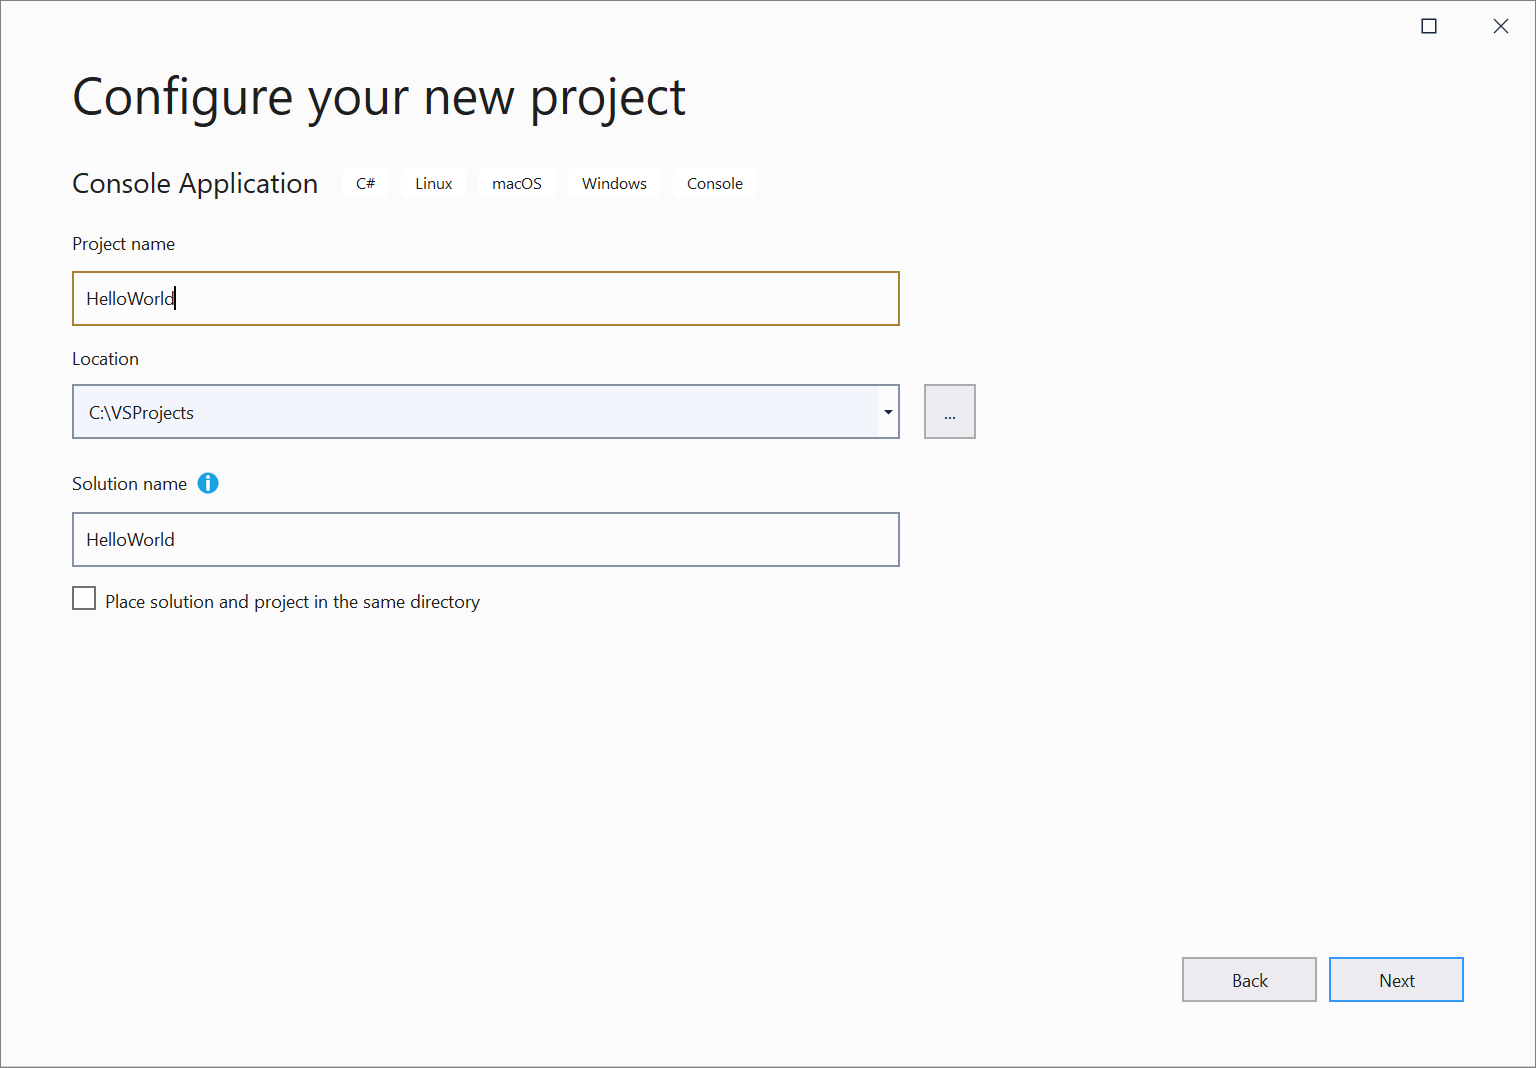Select the HelloWorld text in Project name
The image size is (1536, 1068).
(130, 298)
